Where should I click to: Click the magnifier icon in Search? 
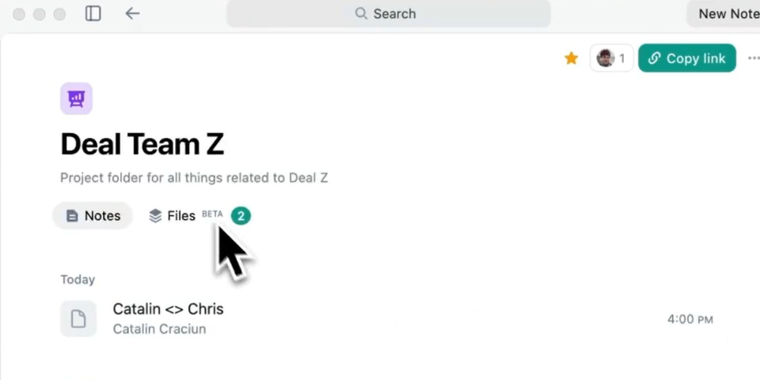pyautogui.click(x=361, y=14)
